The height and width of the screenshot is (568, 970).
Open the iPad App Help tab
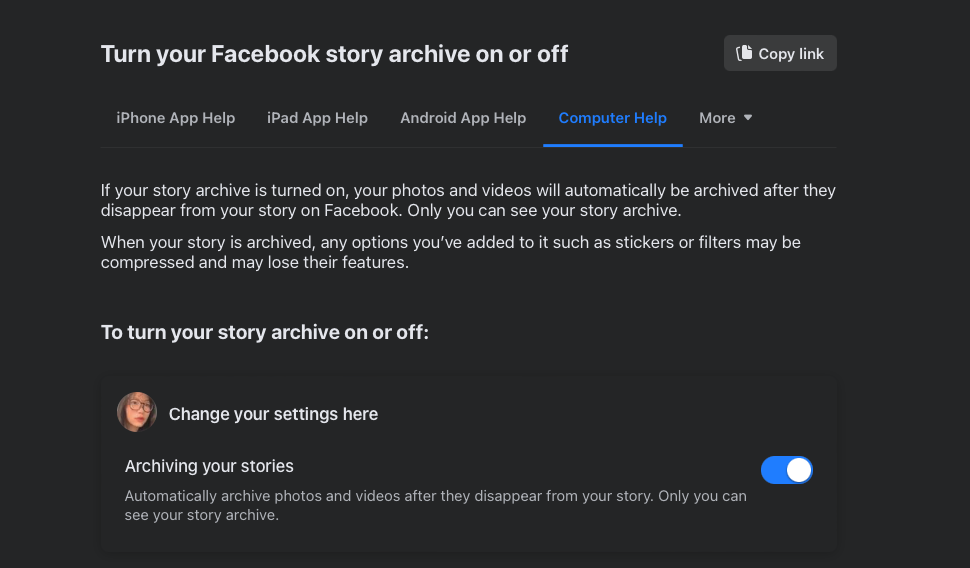(x=317, y=118)
